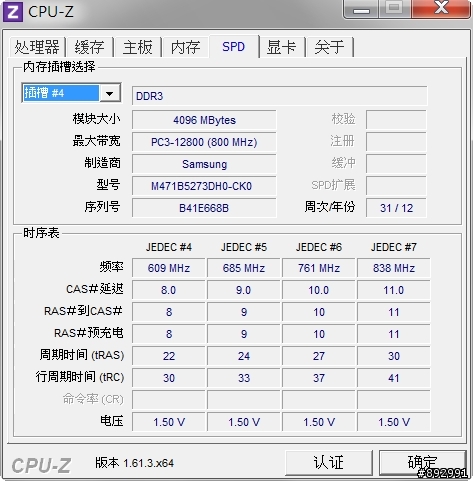Click the 电压 row label

tap(112, 421)
